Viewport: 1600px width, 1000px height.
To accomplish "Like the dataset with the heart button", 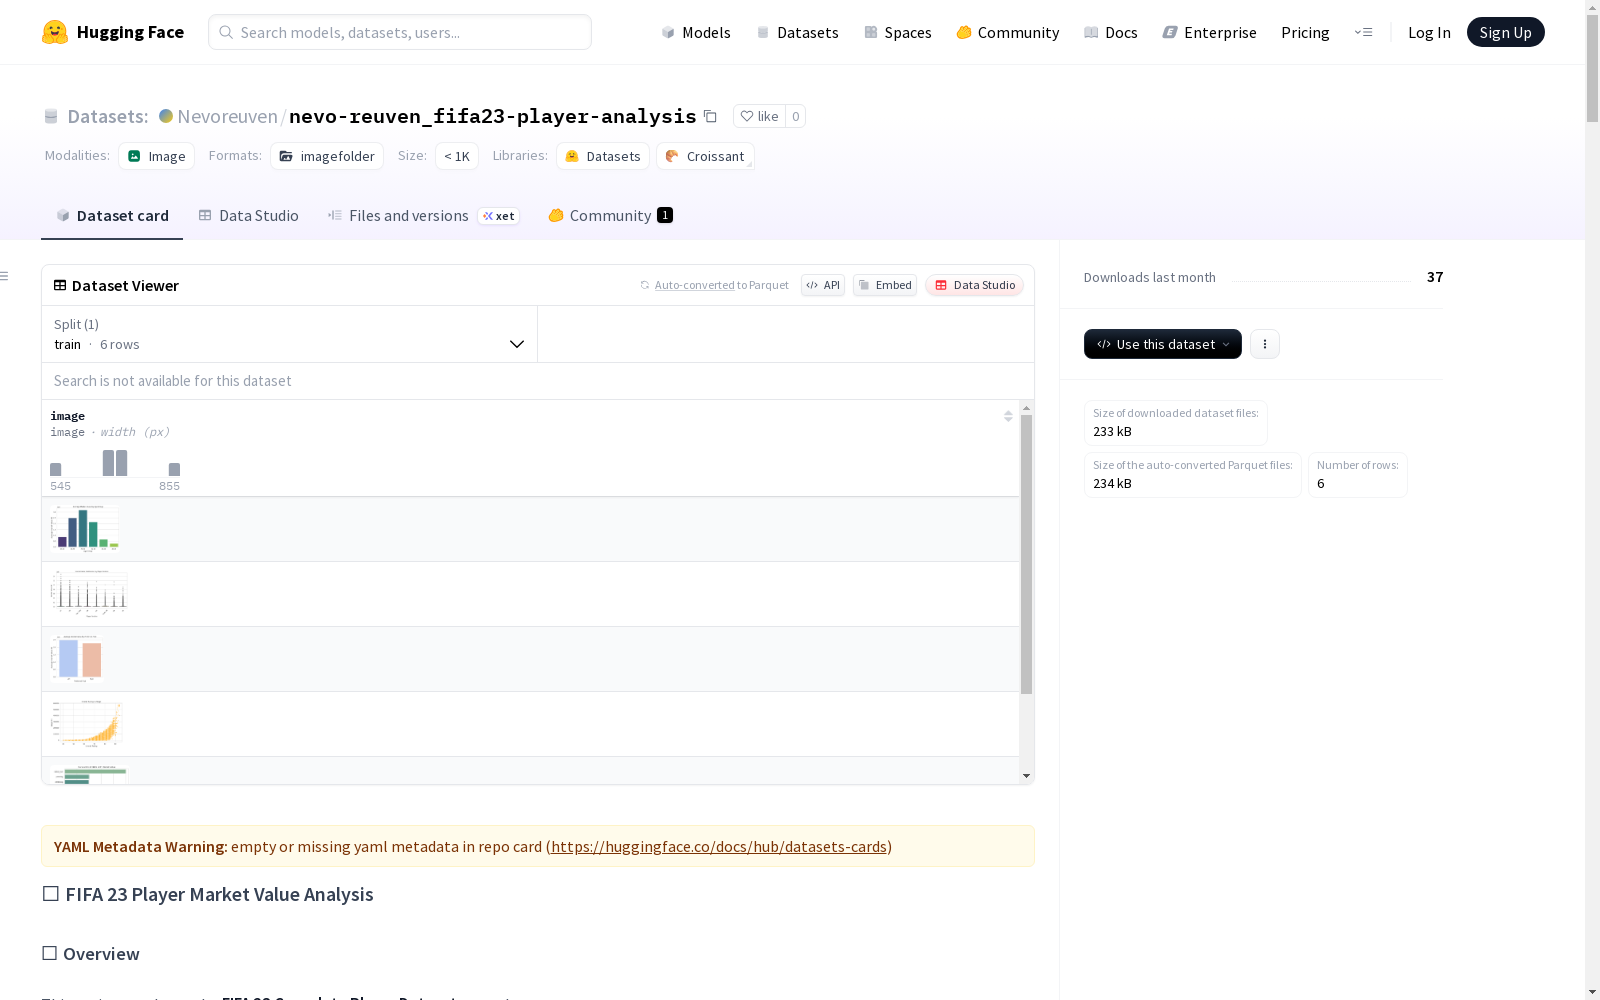I will click(x=759, y=116).
